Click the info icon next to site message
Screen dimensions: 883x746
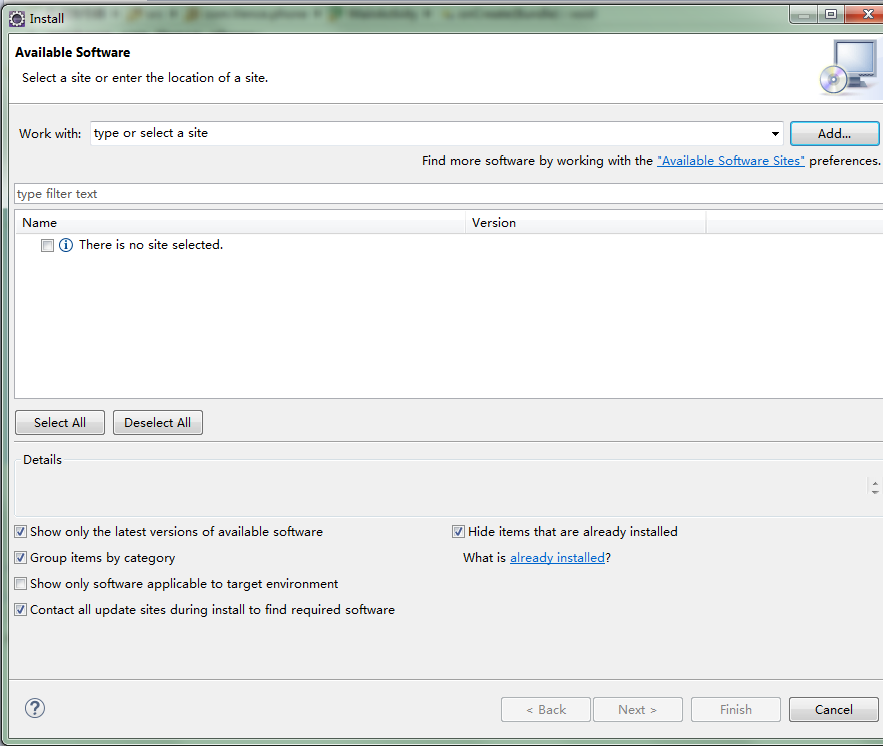(x=66, y=244)
